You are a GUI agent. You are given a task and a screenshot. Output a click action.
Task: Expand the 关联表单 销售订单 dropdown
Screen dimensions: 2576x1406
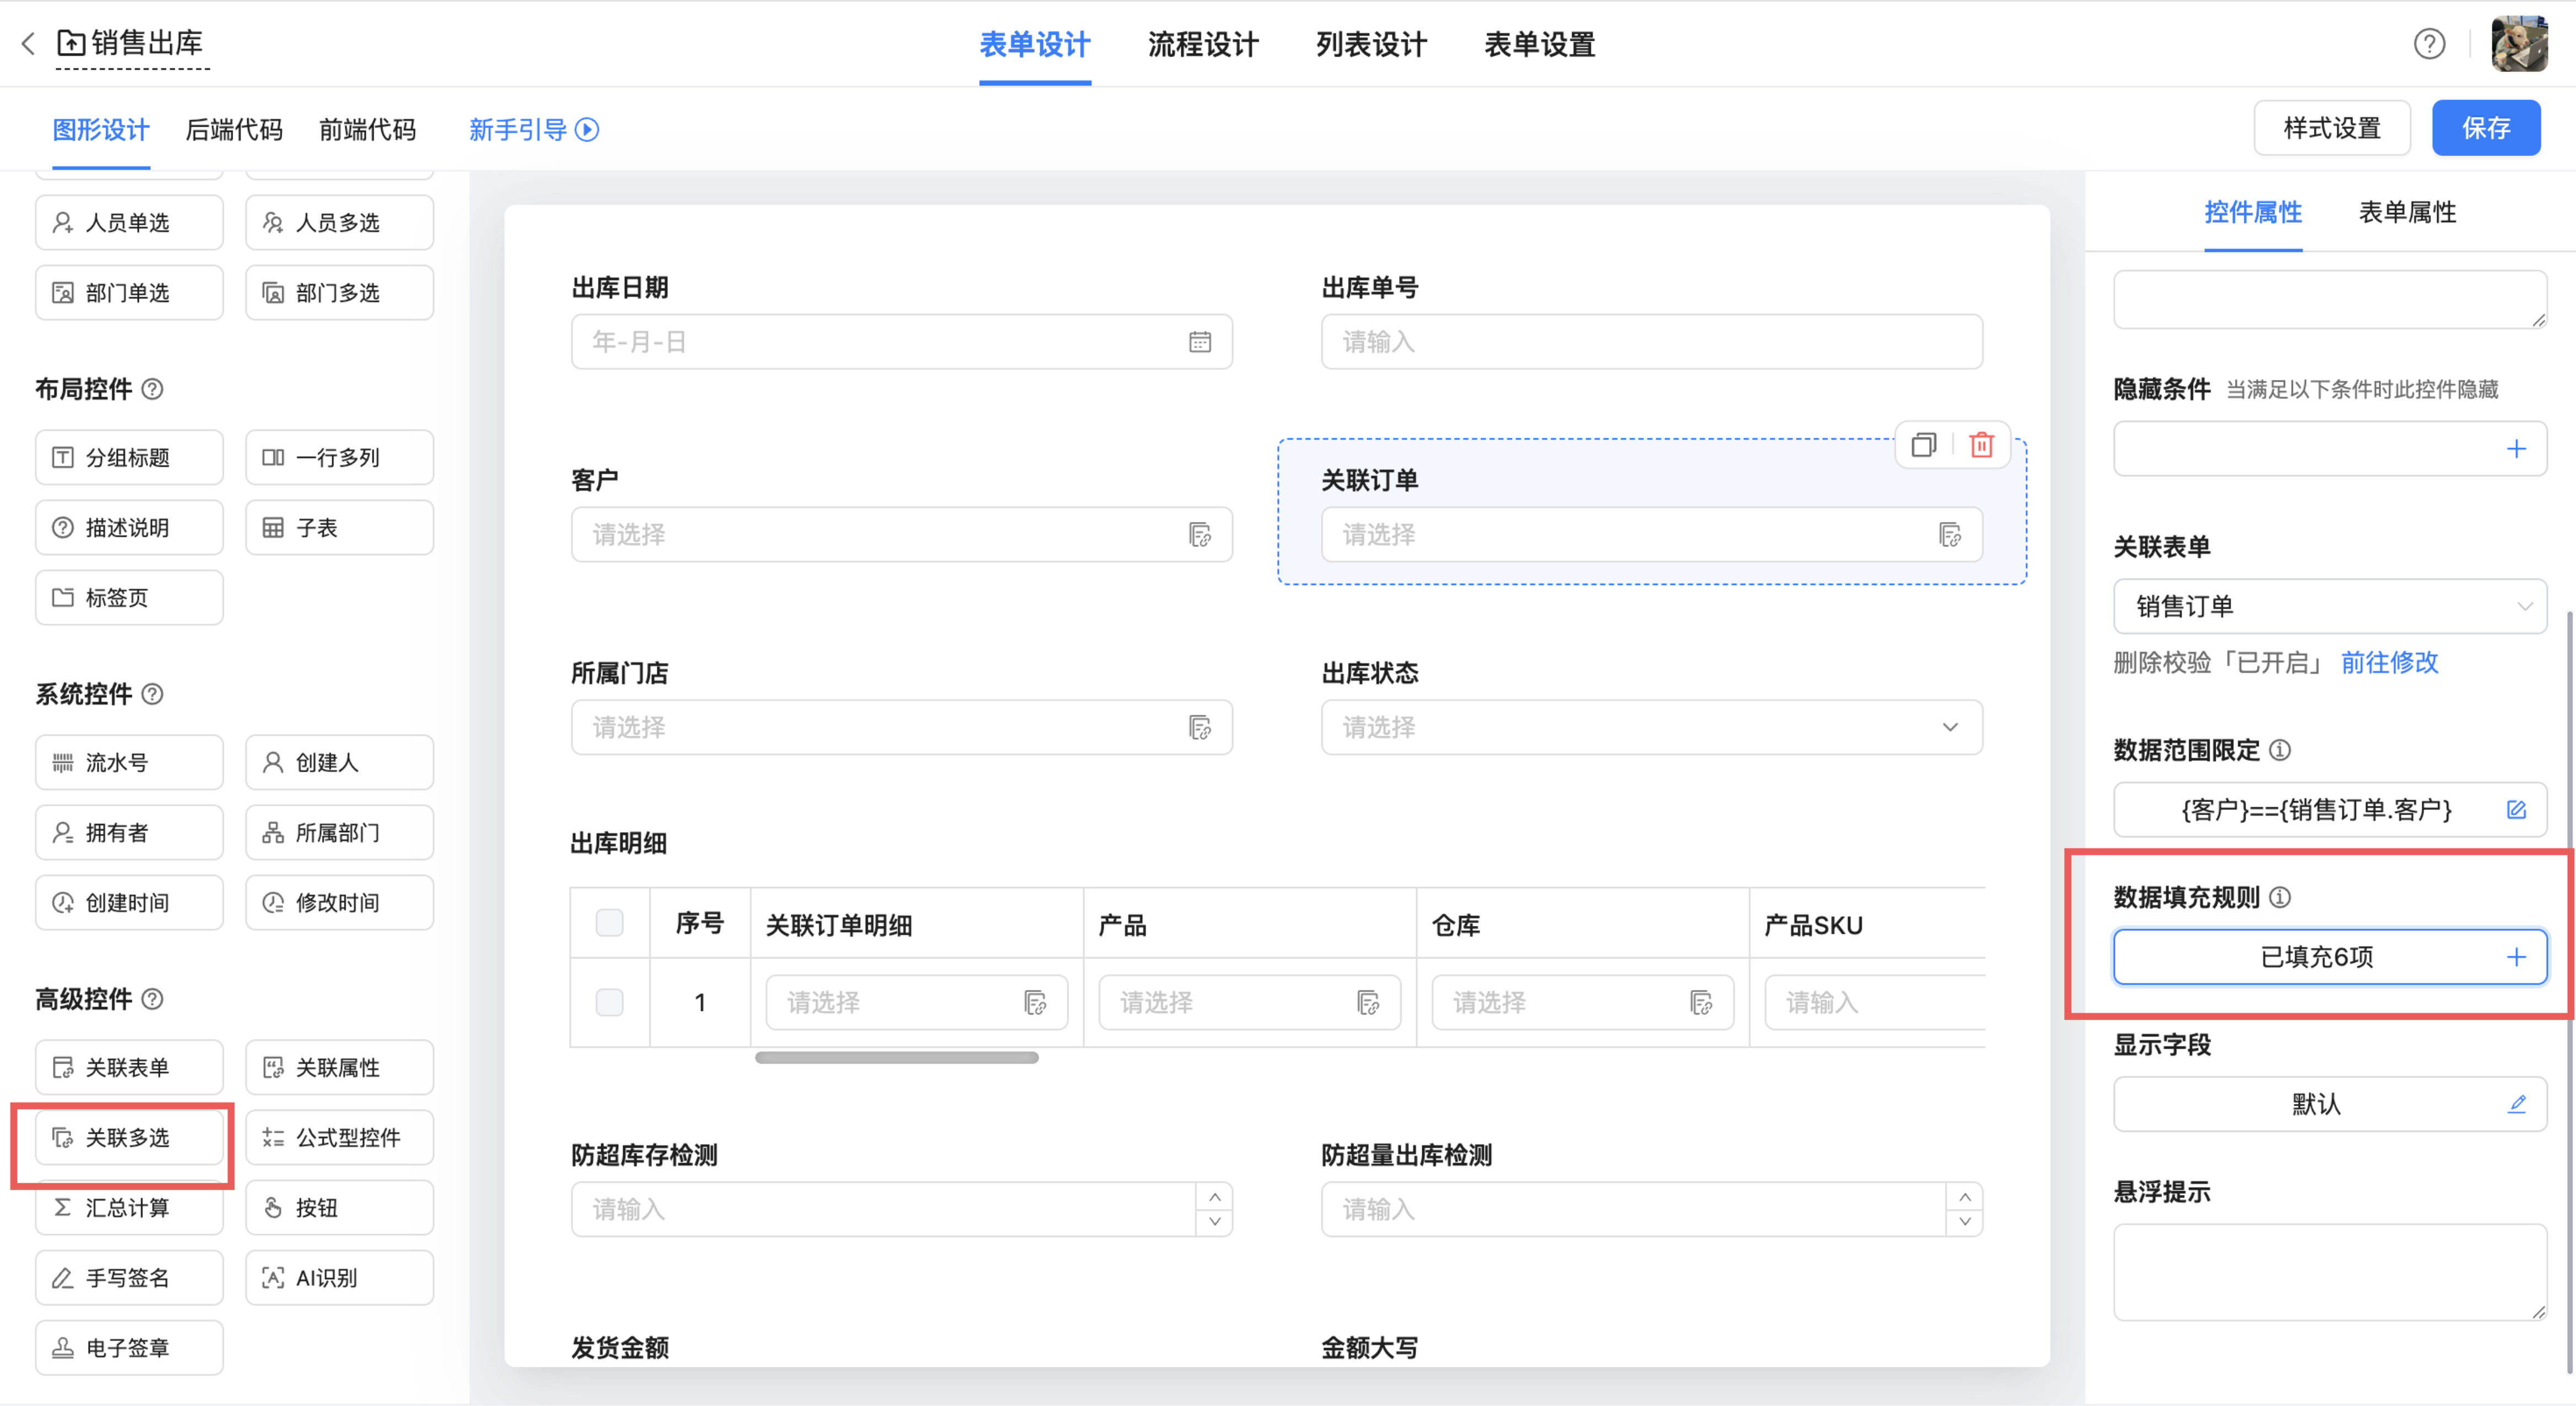[2329, 606]
